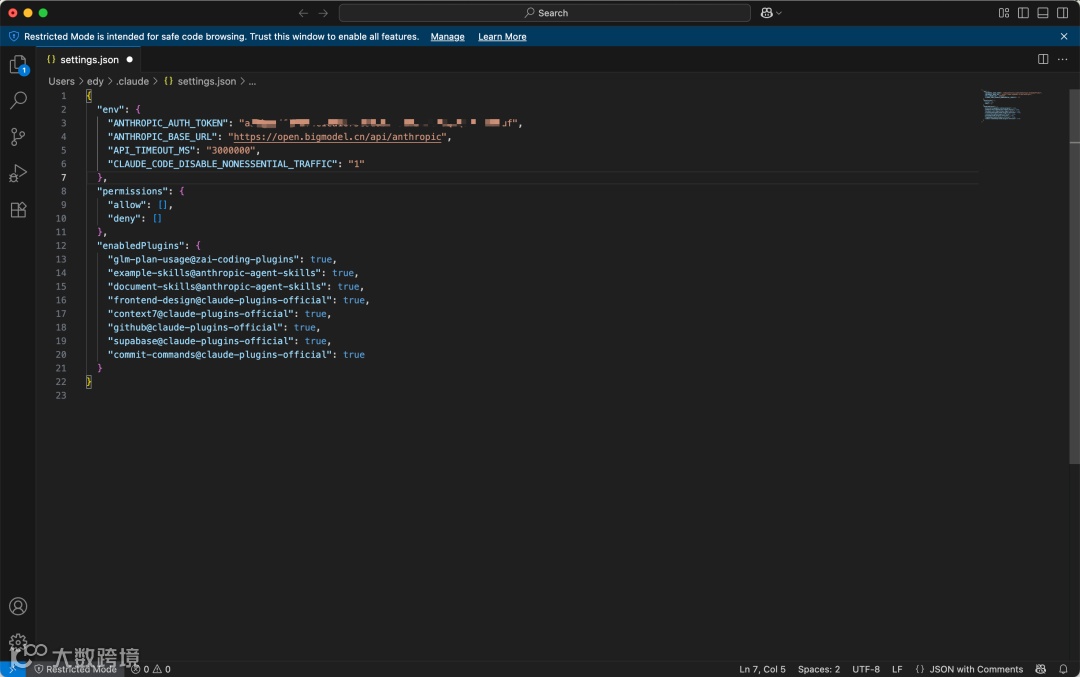Go back with the left arrow
Screen dimensions: 1080x677
pyautogui.click(x=303, y=13)
